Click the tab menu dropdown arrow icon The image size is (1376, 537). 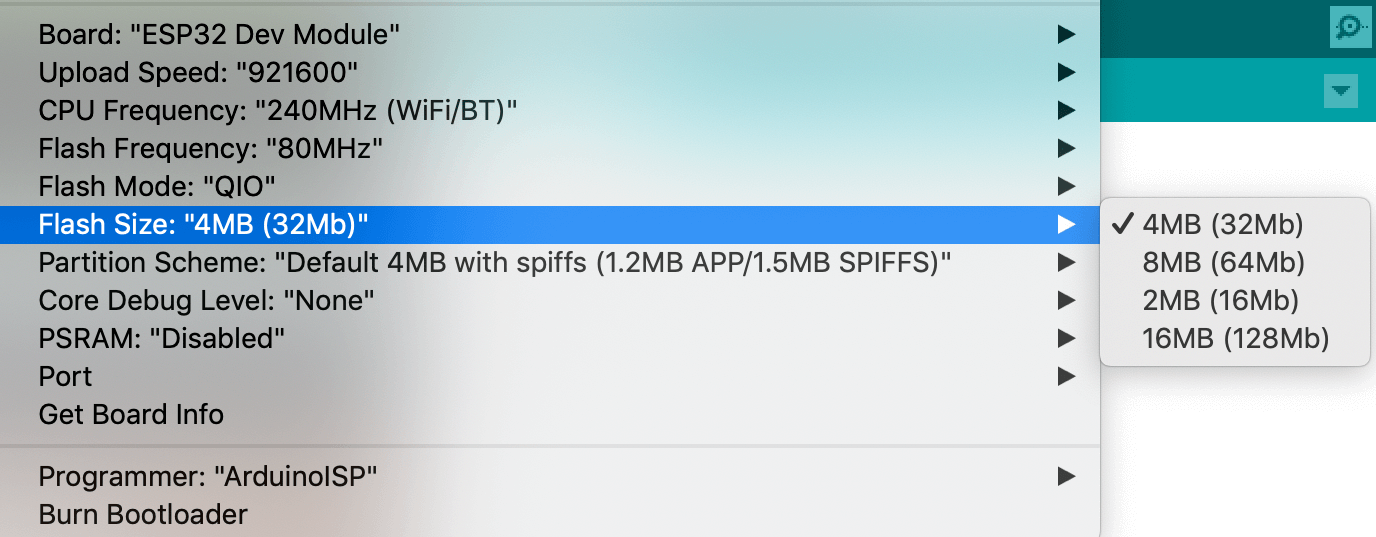1341,91
